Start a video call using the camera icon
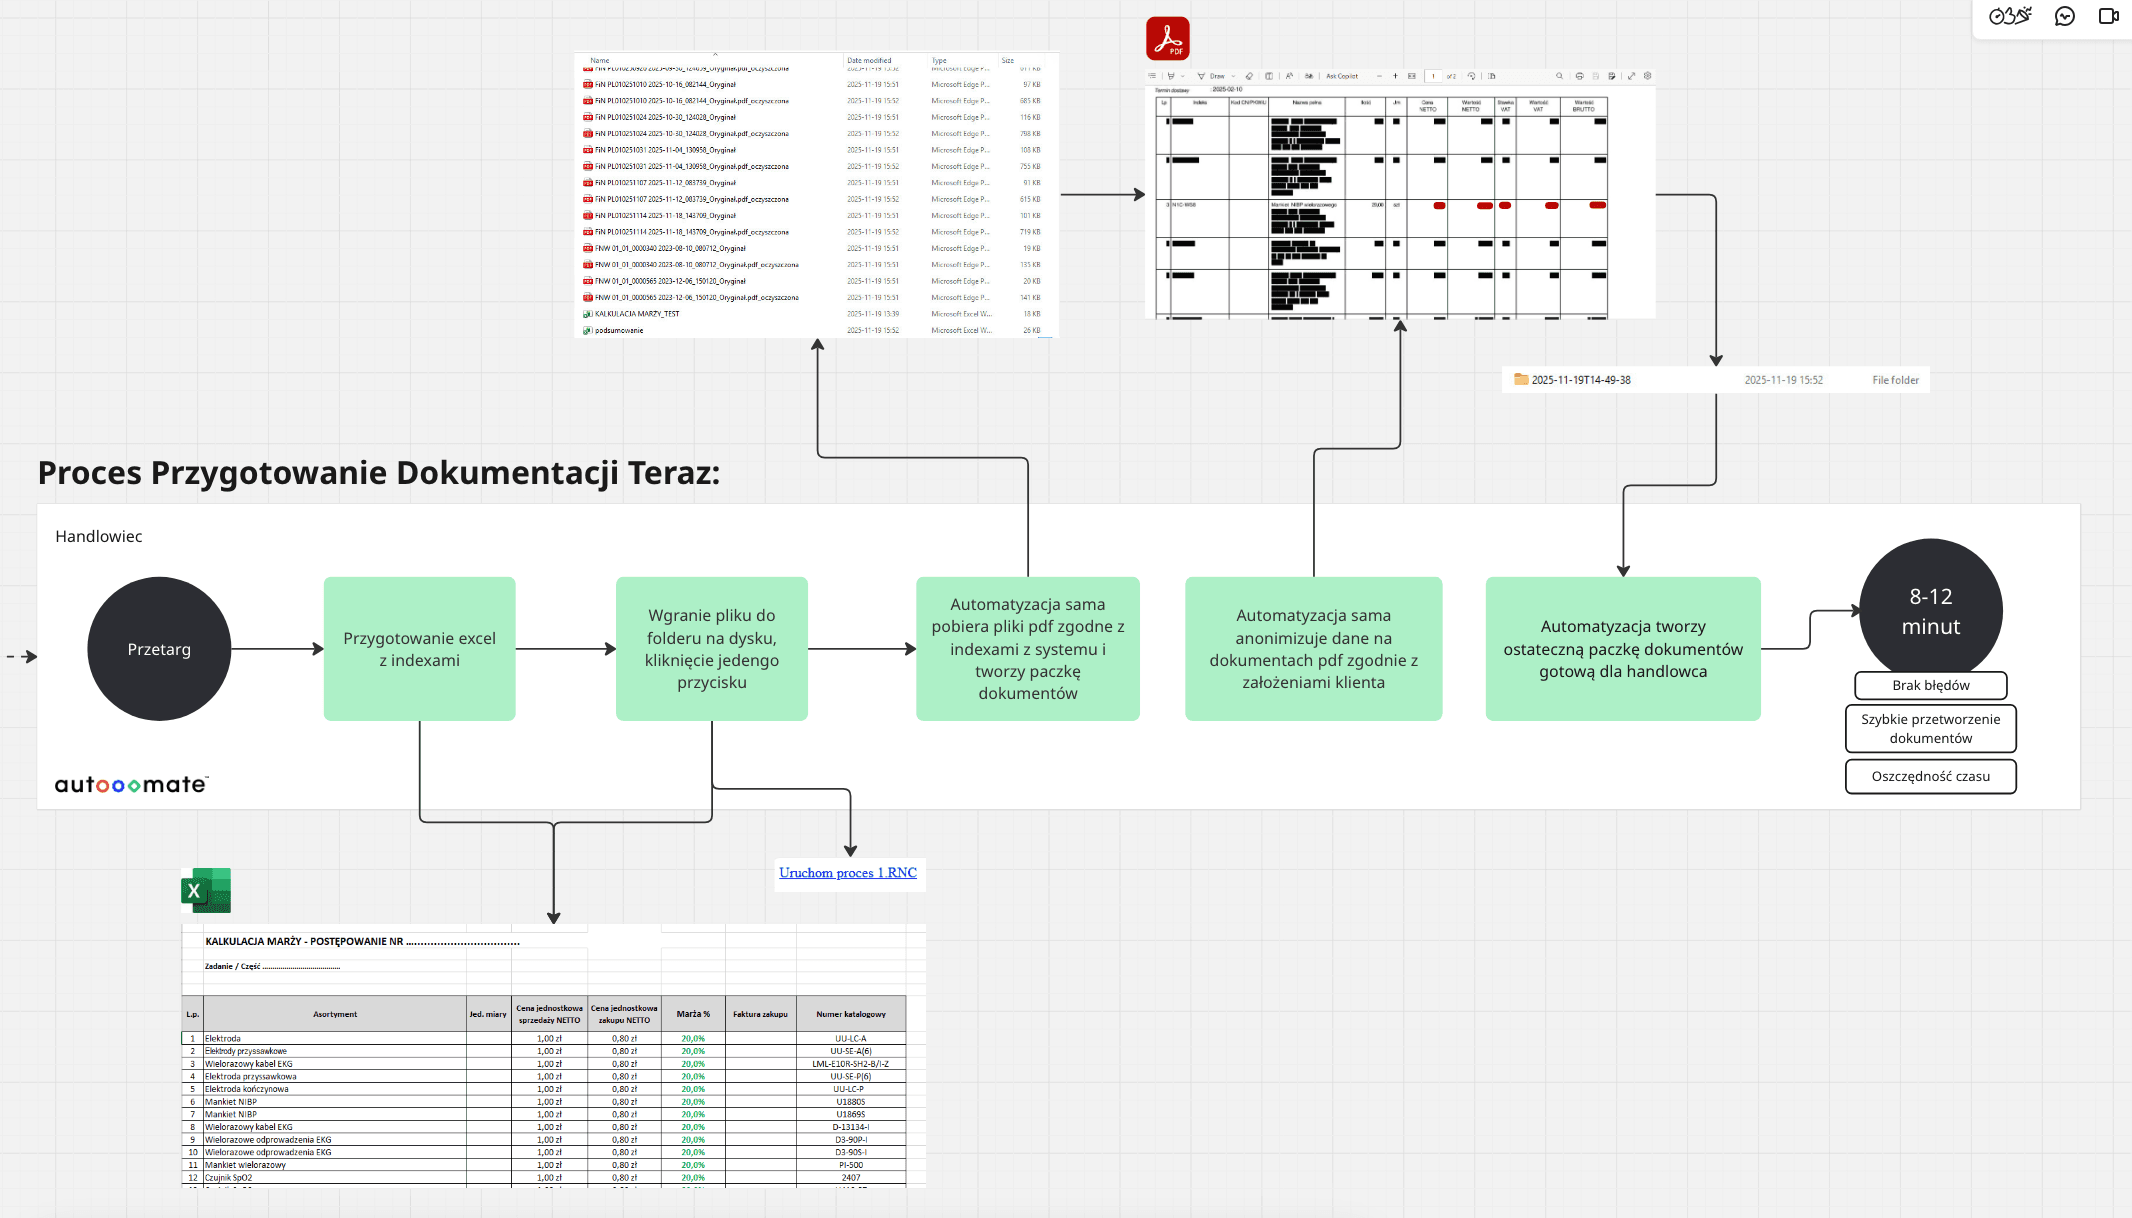This screenshot has width=2132, height=1218. pyautogui.click(x=2108, y=16)
